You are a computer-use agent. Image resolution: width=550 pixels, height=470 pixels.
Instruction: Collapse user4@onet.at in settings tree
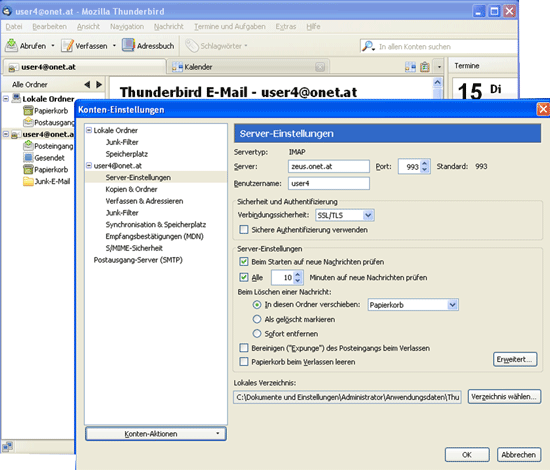[89, 166]
